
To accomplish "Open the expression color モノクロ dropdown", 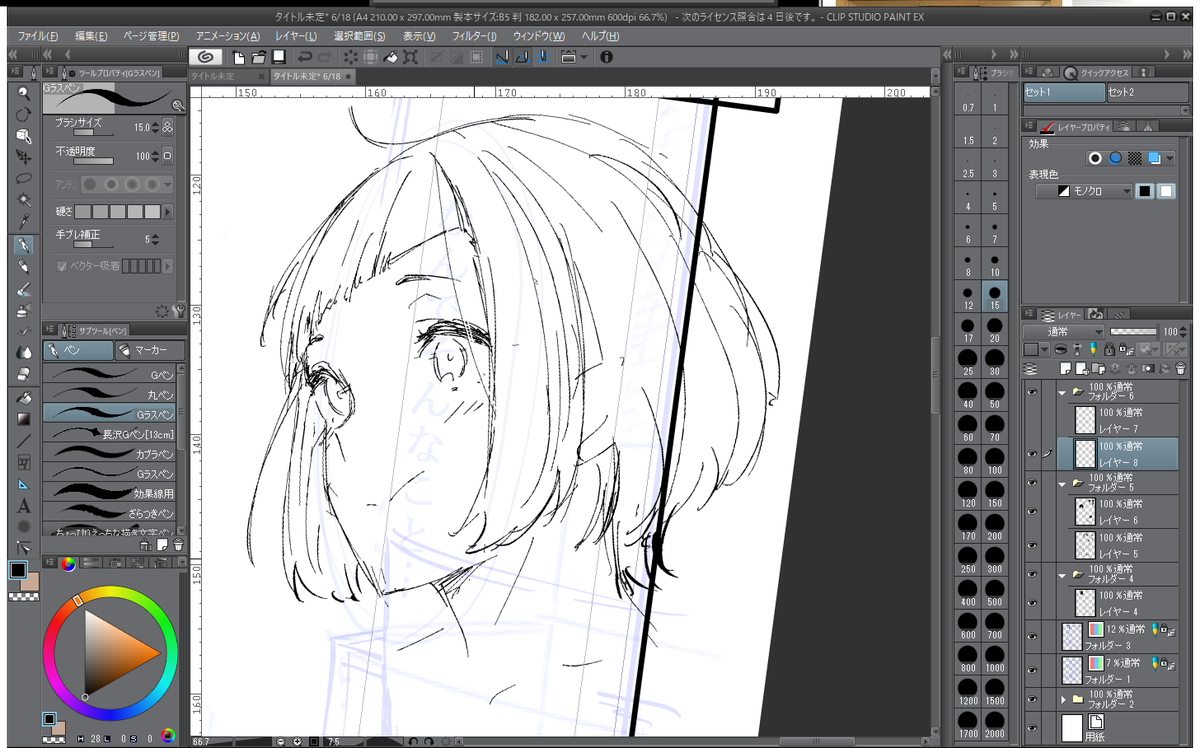I will click(1084, 191).
